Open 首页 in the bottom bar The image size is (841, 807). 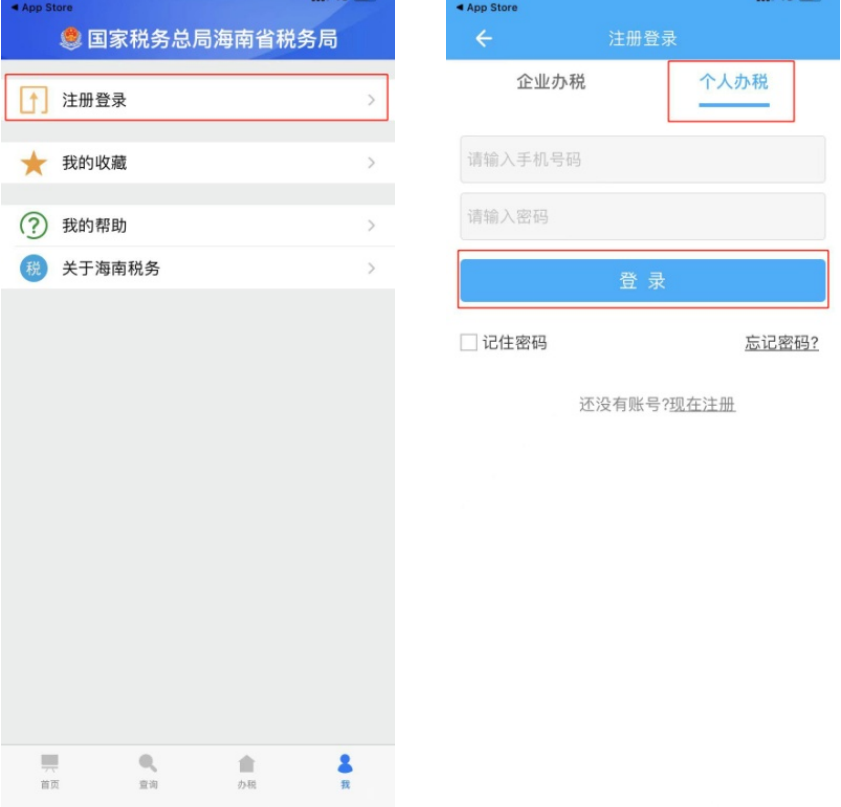50,771
